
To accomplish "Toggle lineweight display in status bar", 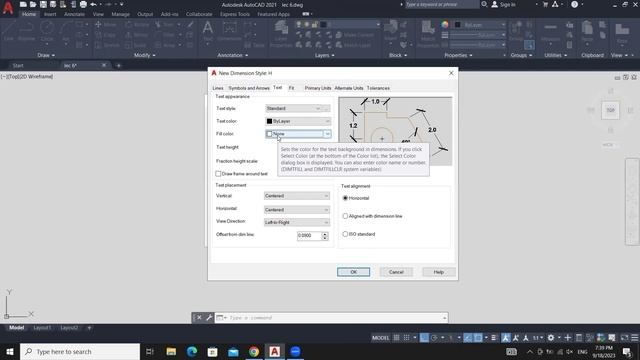I will click(494, 338).
